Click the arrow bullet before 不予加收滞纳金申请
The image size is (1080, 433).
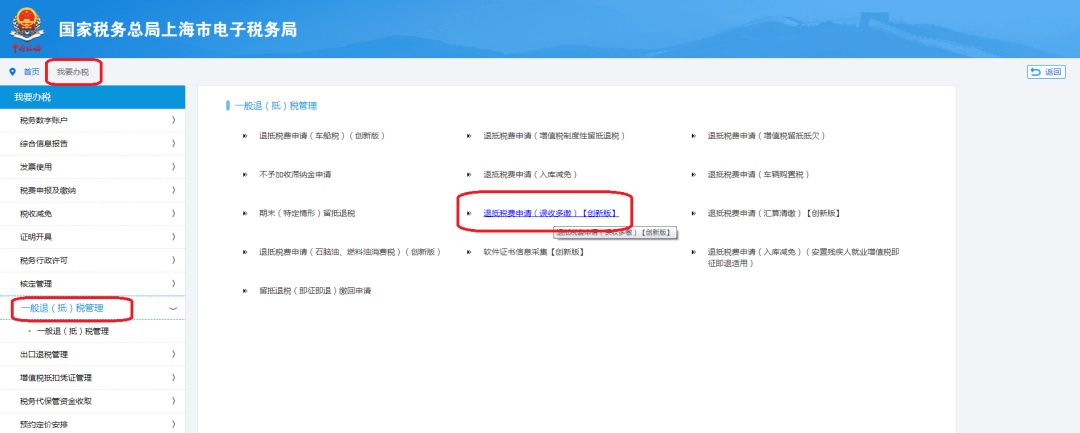(x=244, y=174)
